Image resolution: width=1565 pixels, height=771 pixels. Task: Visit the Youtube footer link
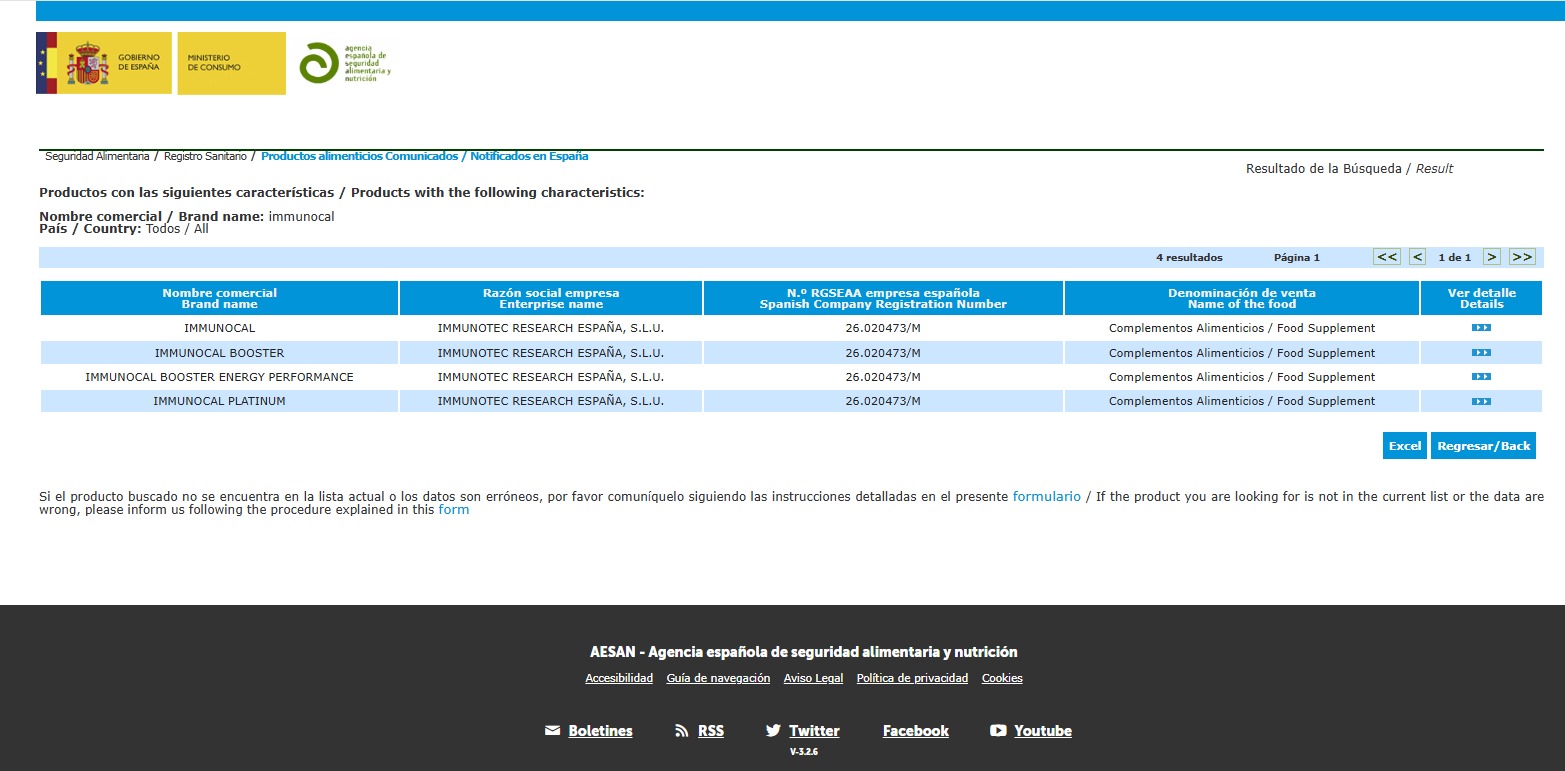coord(1042,731)
